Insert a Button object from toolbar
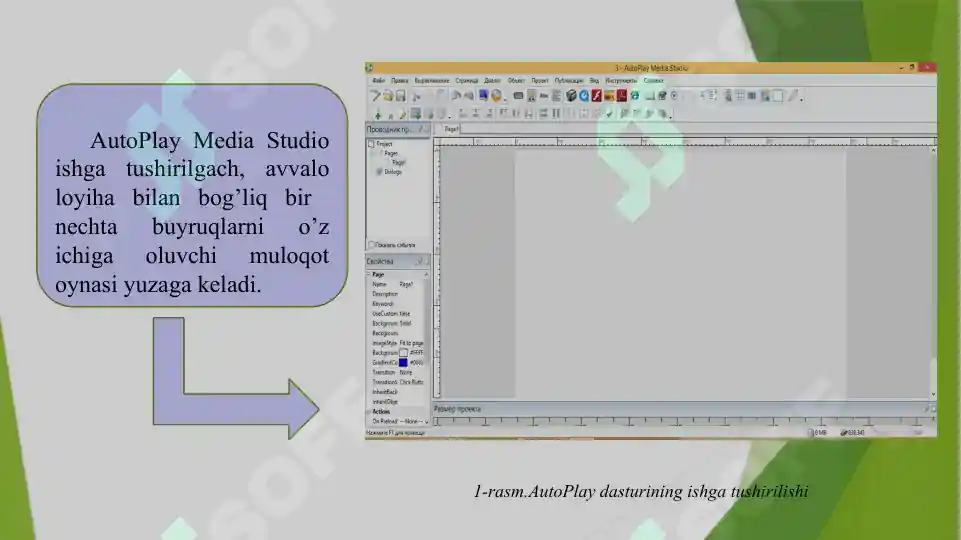Screen dimensions: 961x540 [518, 96]
